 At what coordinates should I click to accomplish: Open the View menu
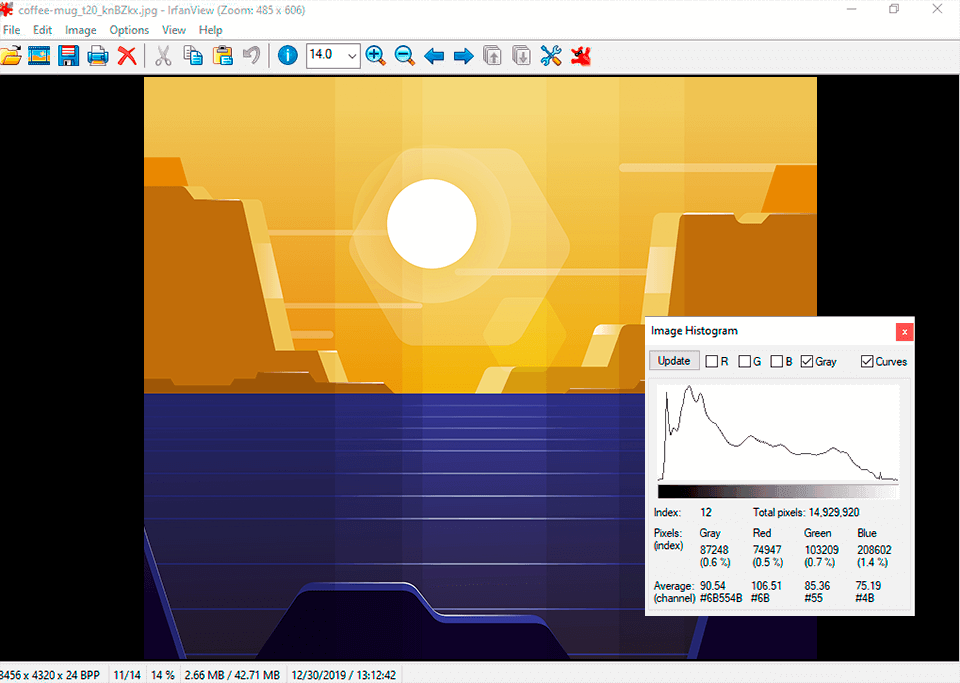coord(174,30)
